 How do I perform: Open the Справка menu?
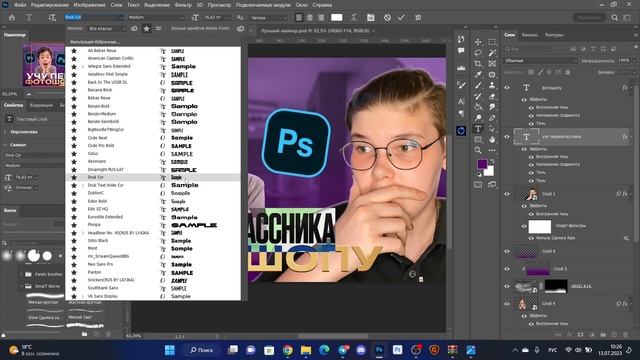tap(322, 5)
